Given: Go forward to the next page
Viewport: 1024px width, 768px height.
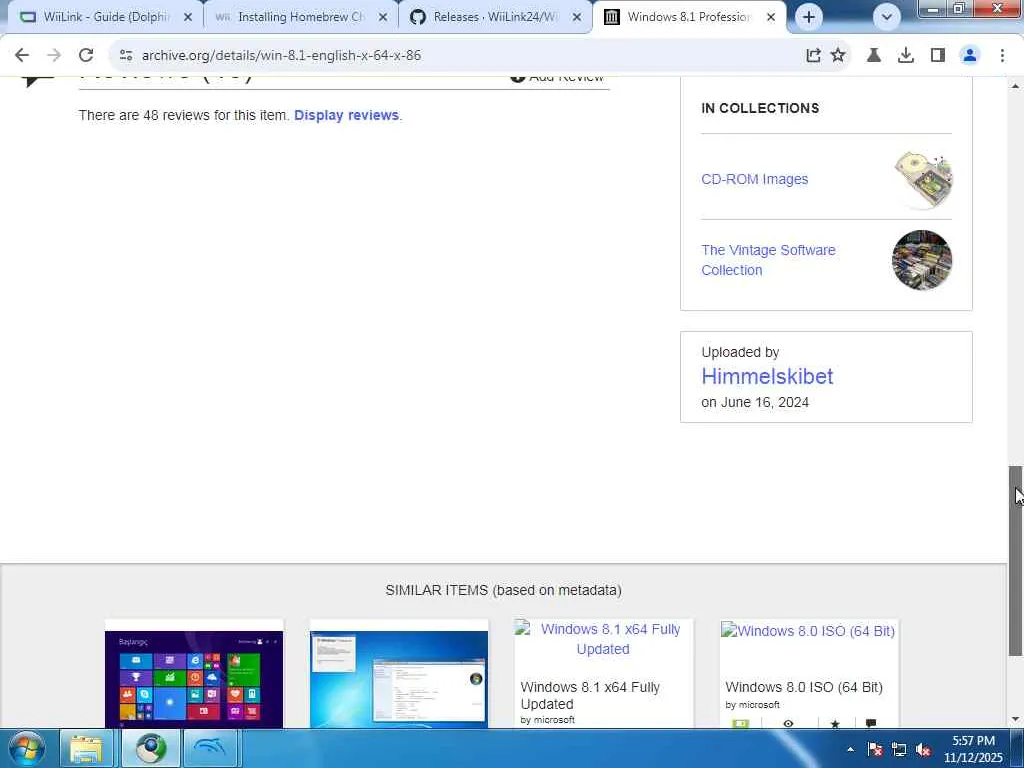Looking at the screenshot, I should click(54, 56).
